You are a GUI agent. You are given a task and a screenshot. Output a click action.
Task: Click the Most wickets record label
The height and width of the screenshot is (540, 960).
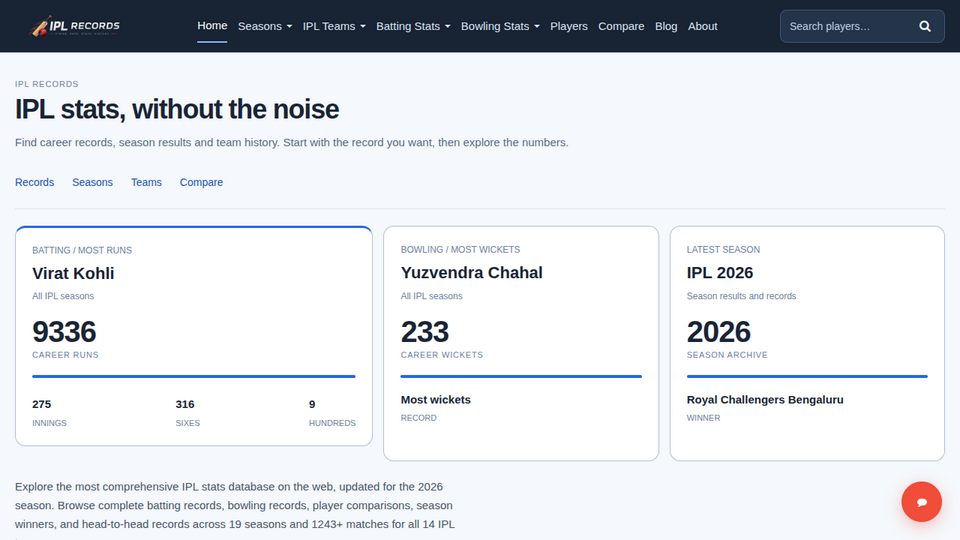tap(435, 400)
